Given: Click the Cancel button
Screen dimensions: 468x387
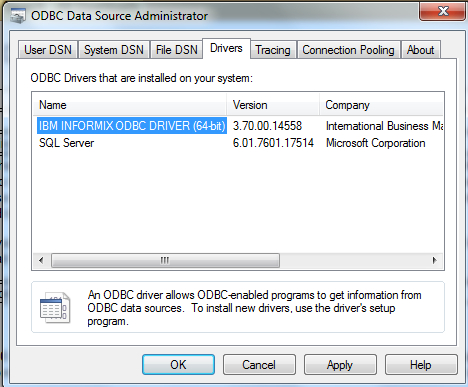Looking at the screenshot, I should [259, 364].
